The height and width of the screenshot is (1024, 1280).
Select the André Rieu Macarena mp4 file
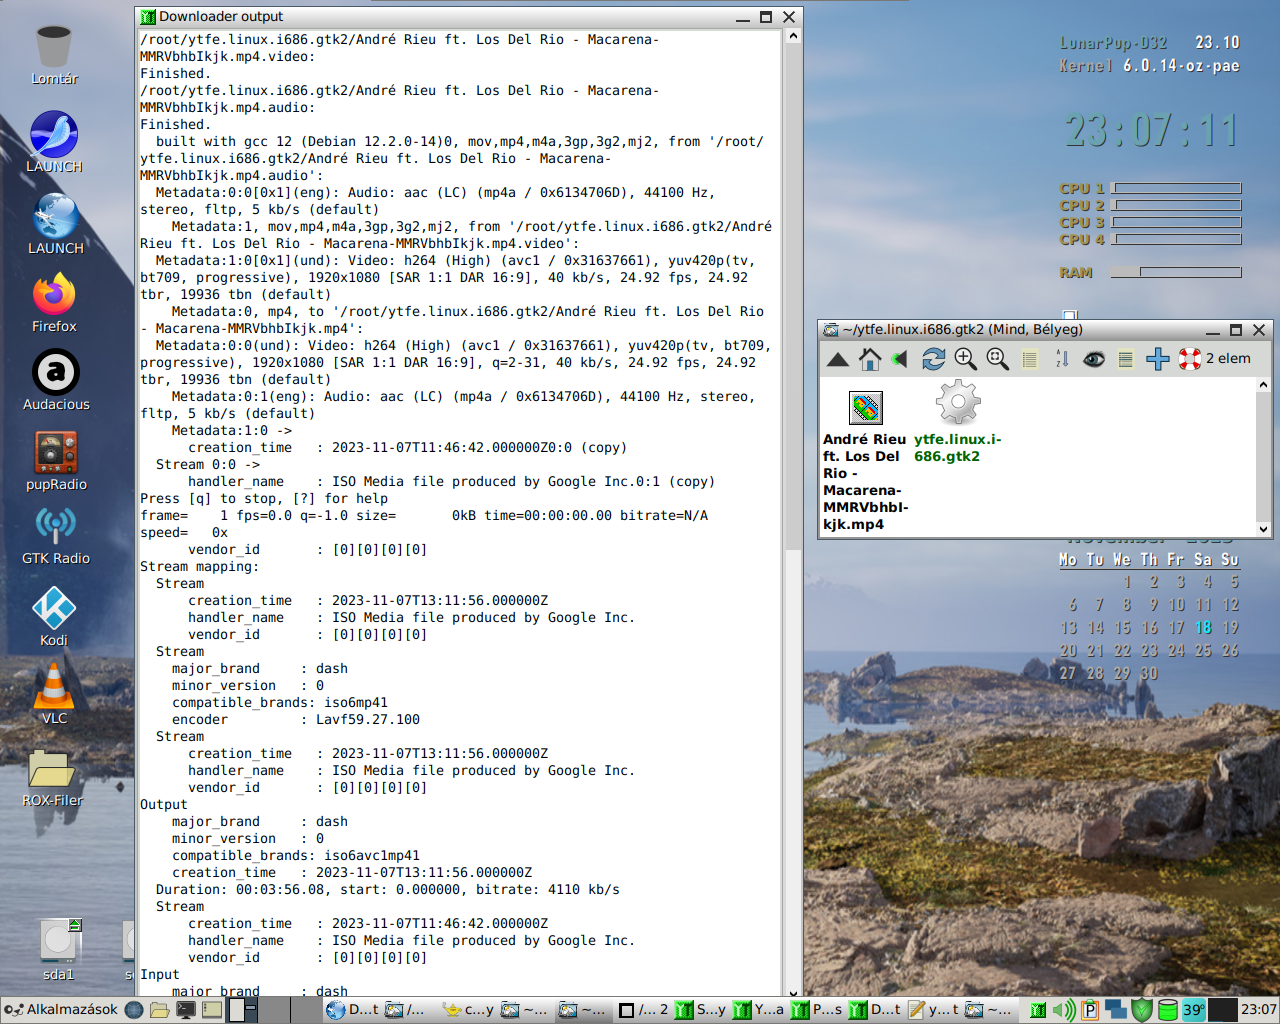point(866,461)
